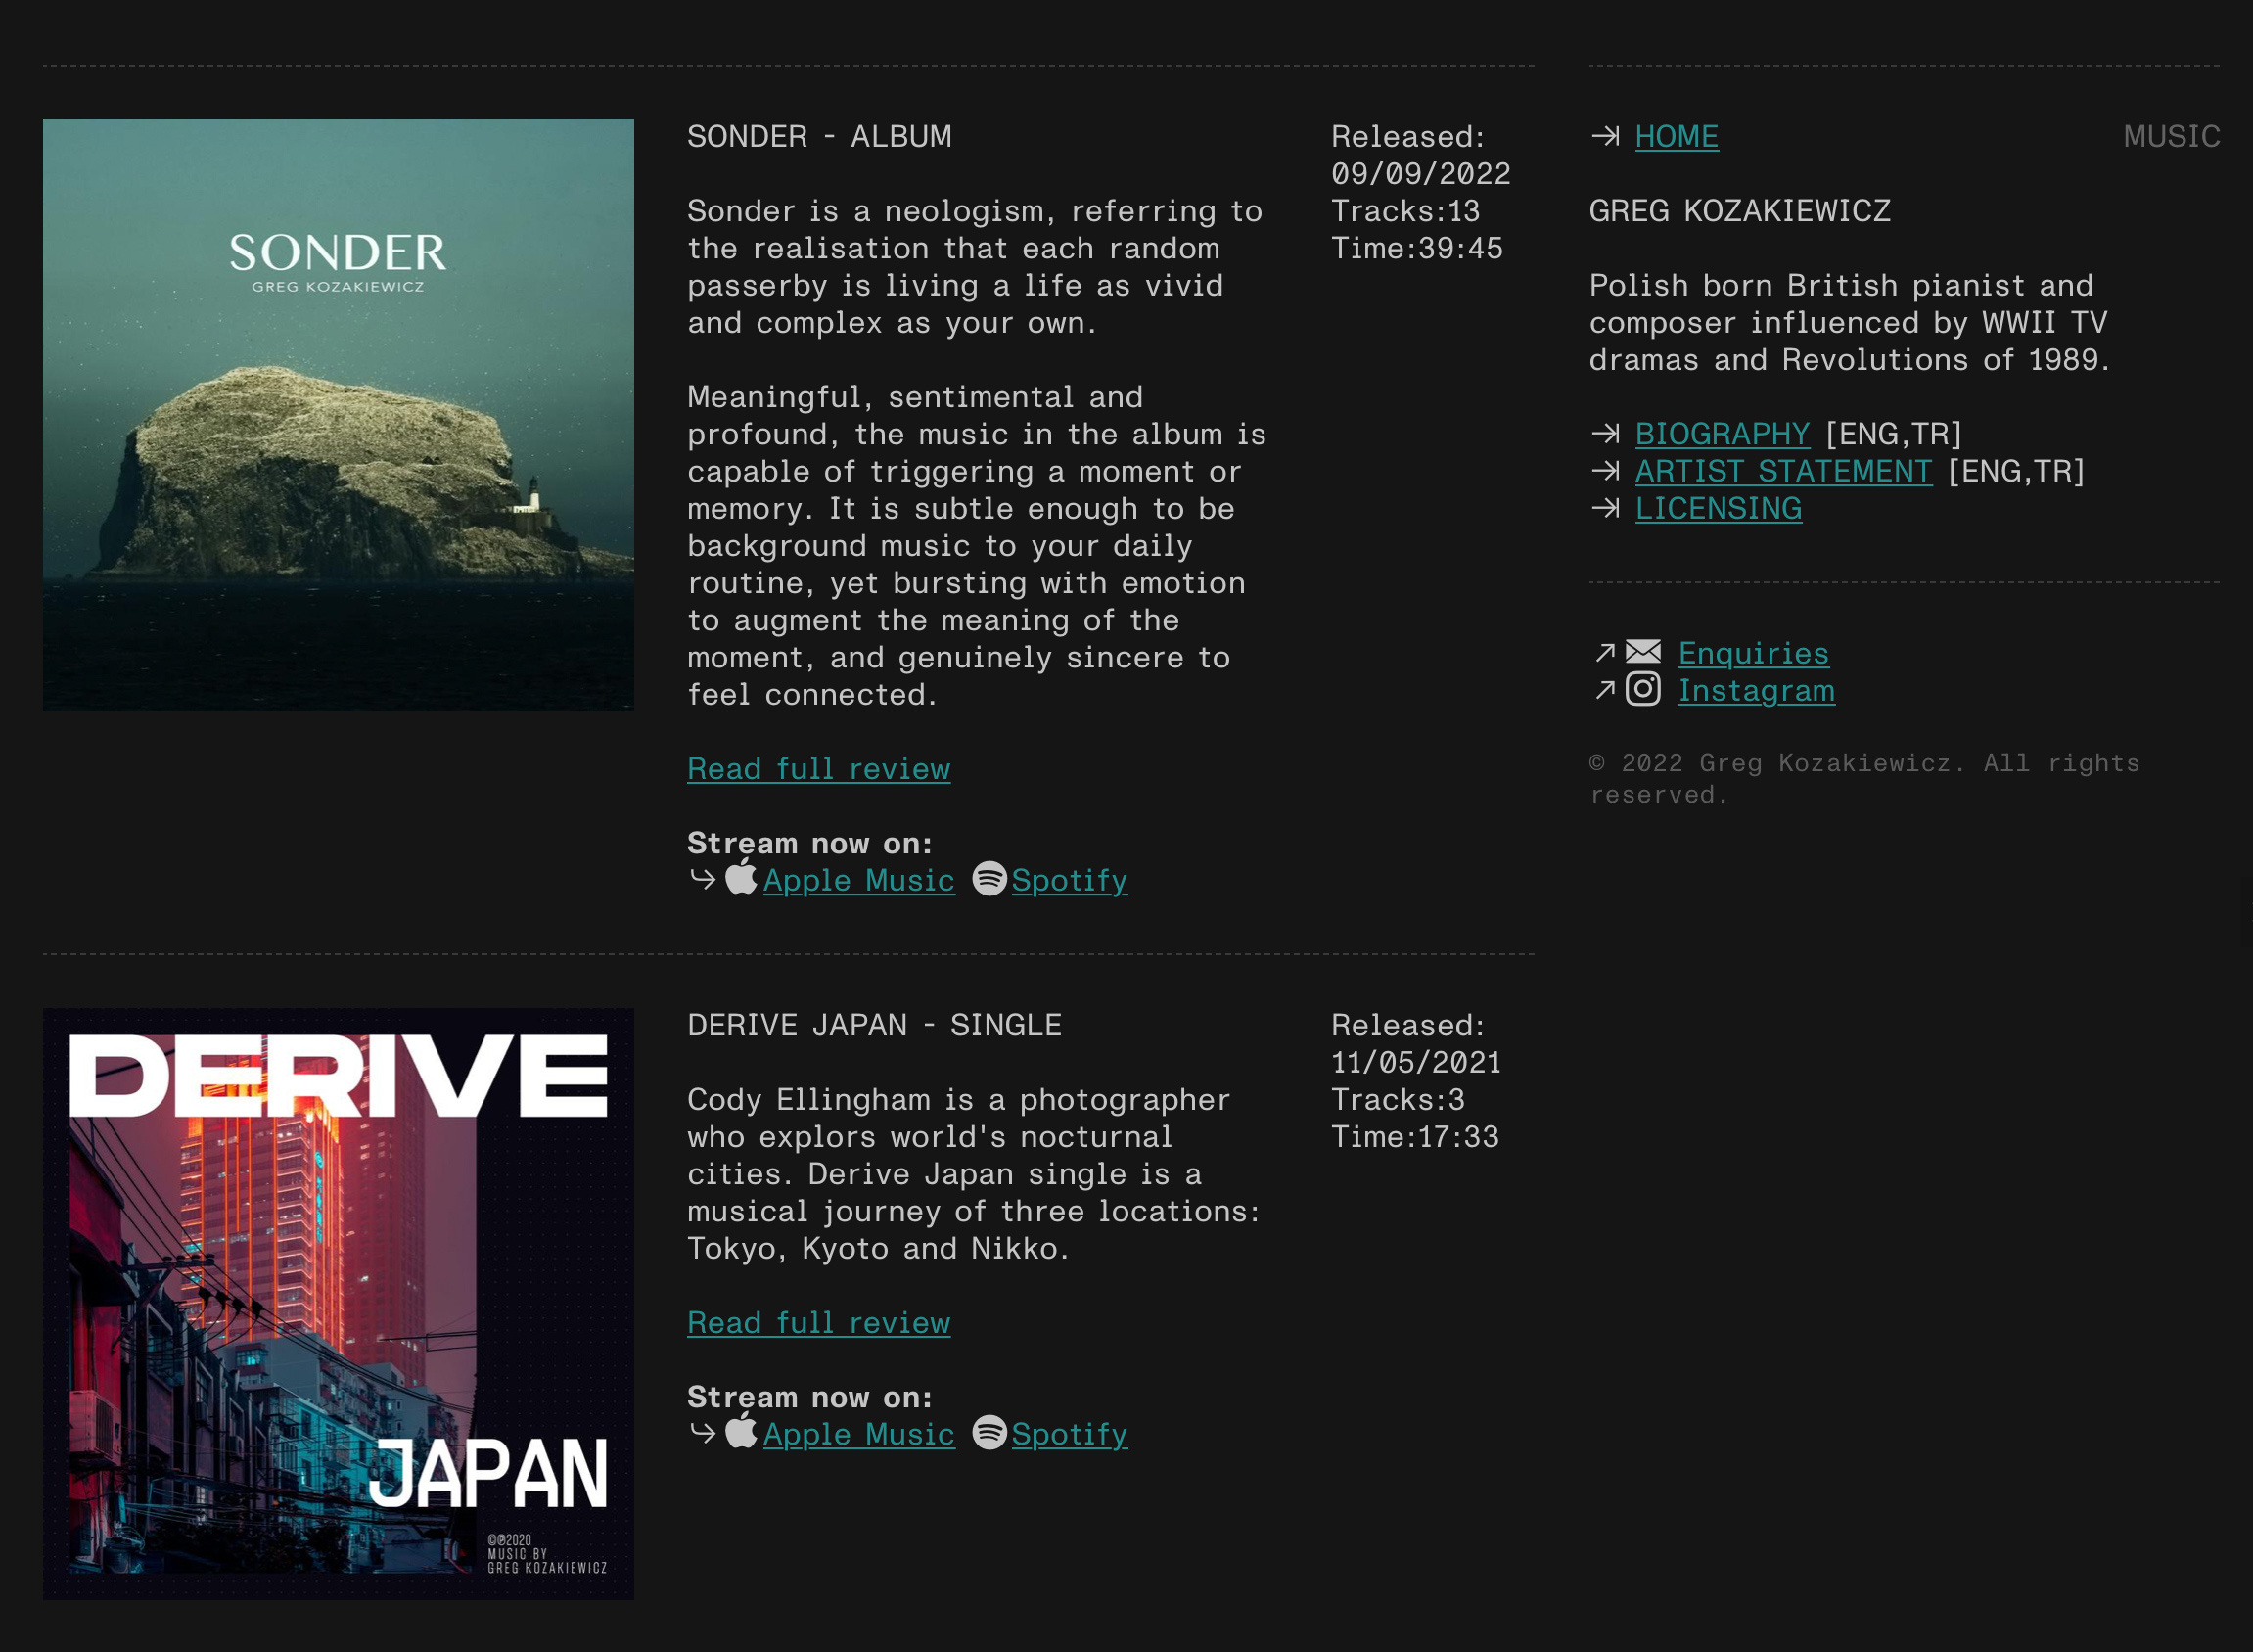2253x1652 pixels.
Task: Click the Time:17:33 text
Action: (x=1415, y=1137)
